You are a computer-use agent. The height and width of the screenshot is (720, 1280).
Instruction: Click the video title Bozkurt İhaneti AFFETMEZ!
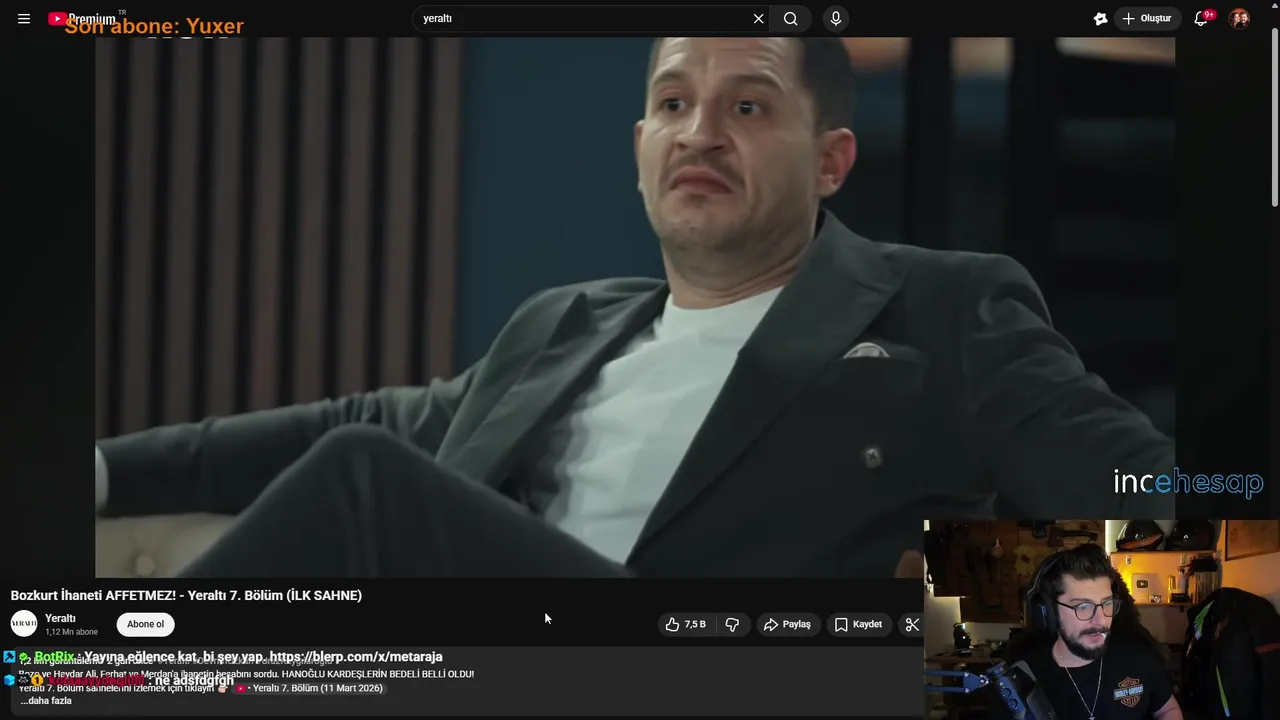point(186,595)
